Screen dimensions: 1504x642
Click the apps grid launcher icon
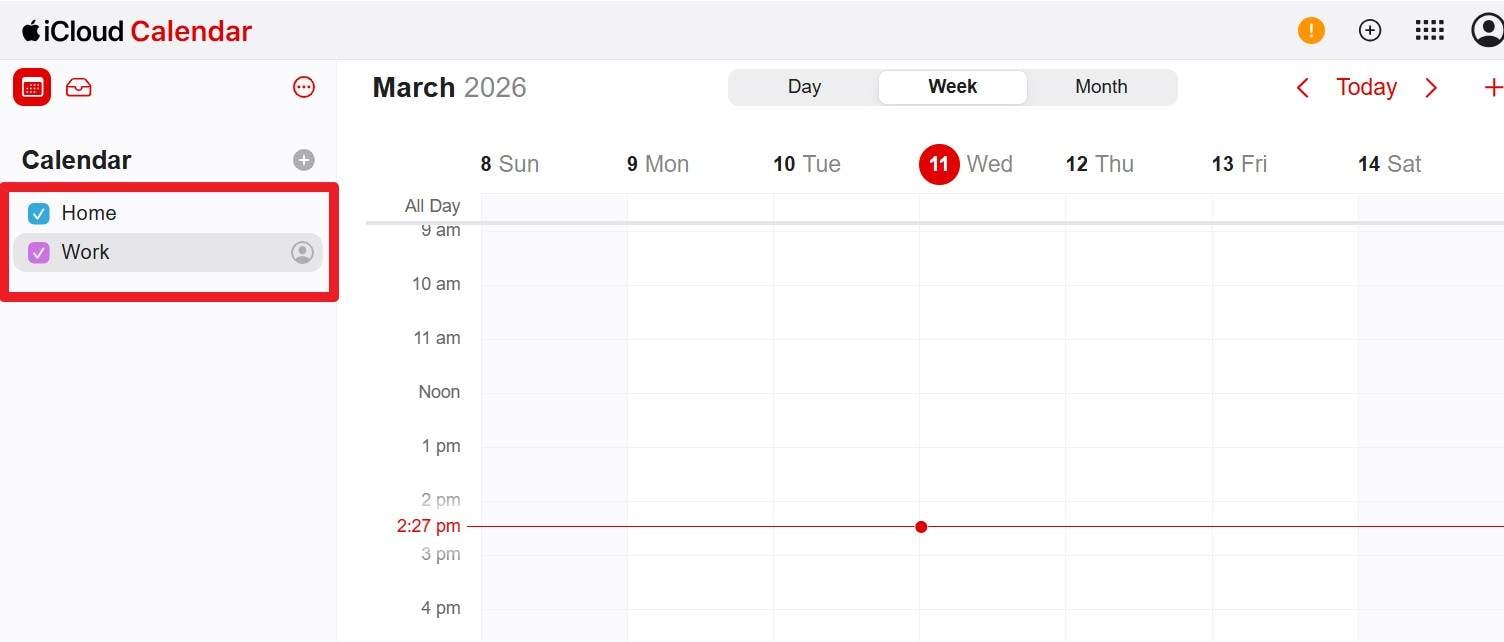coord(1429,30)
